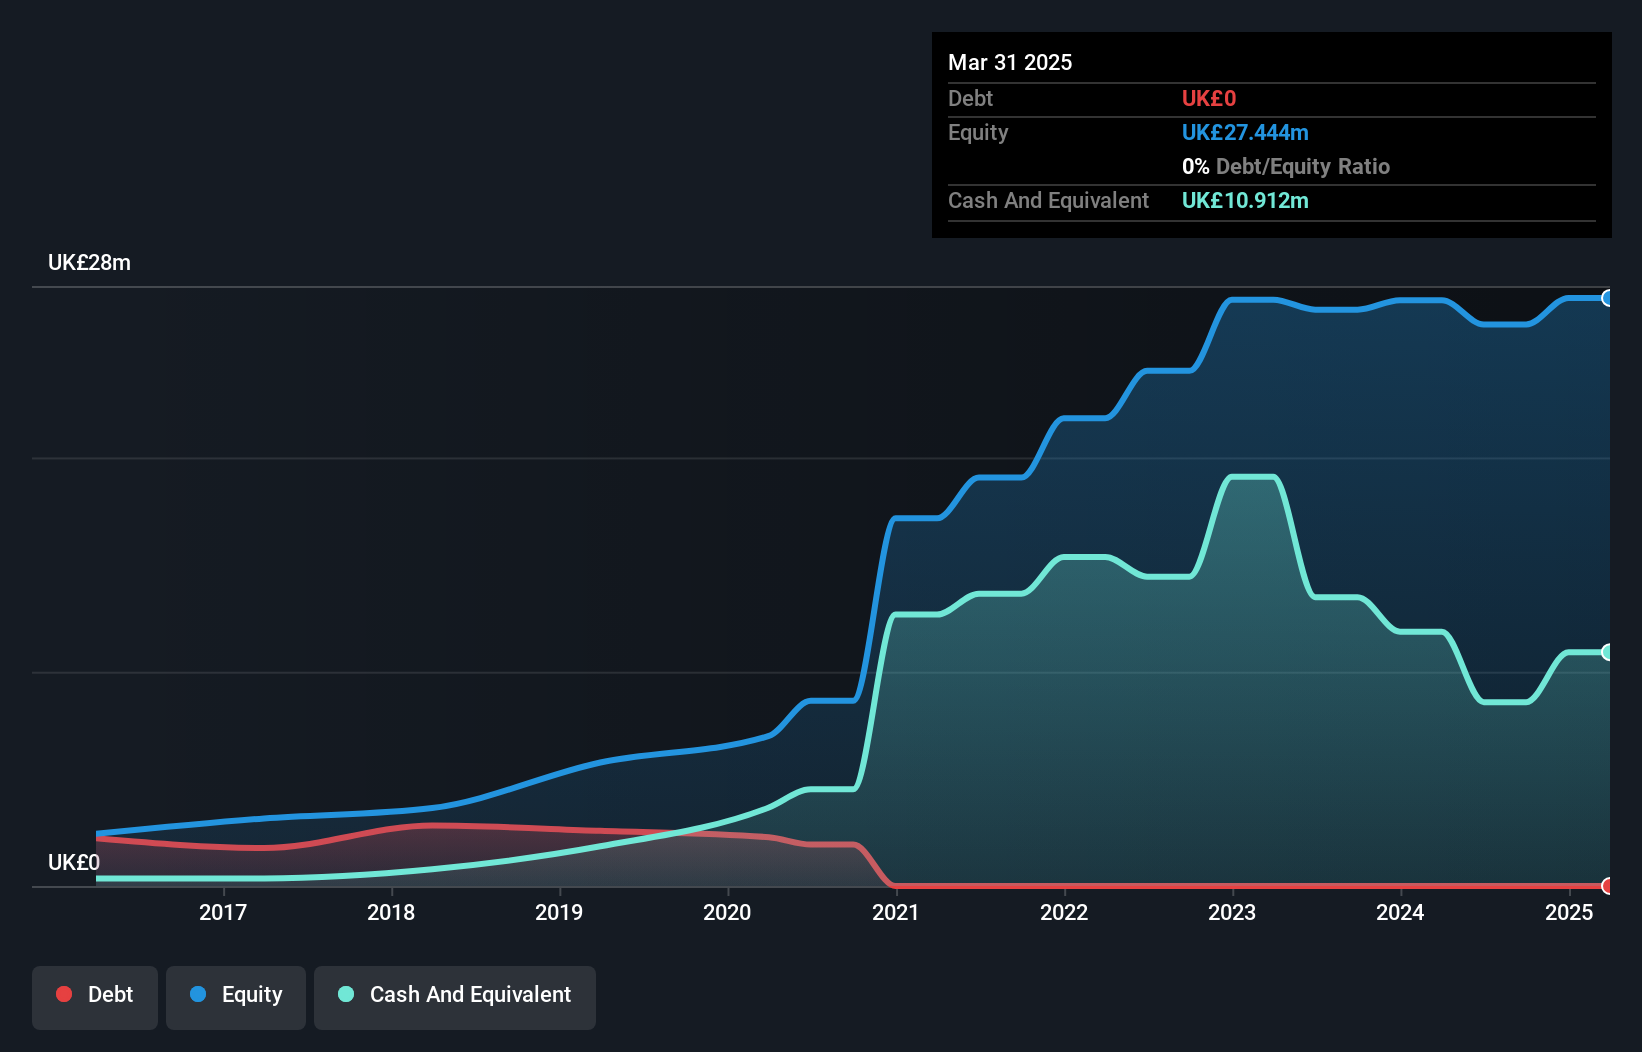Toggle the Cash And Equivalent series visibility
1642x1052 pixels.
click(x=455, y=996)
